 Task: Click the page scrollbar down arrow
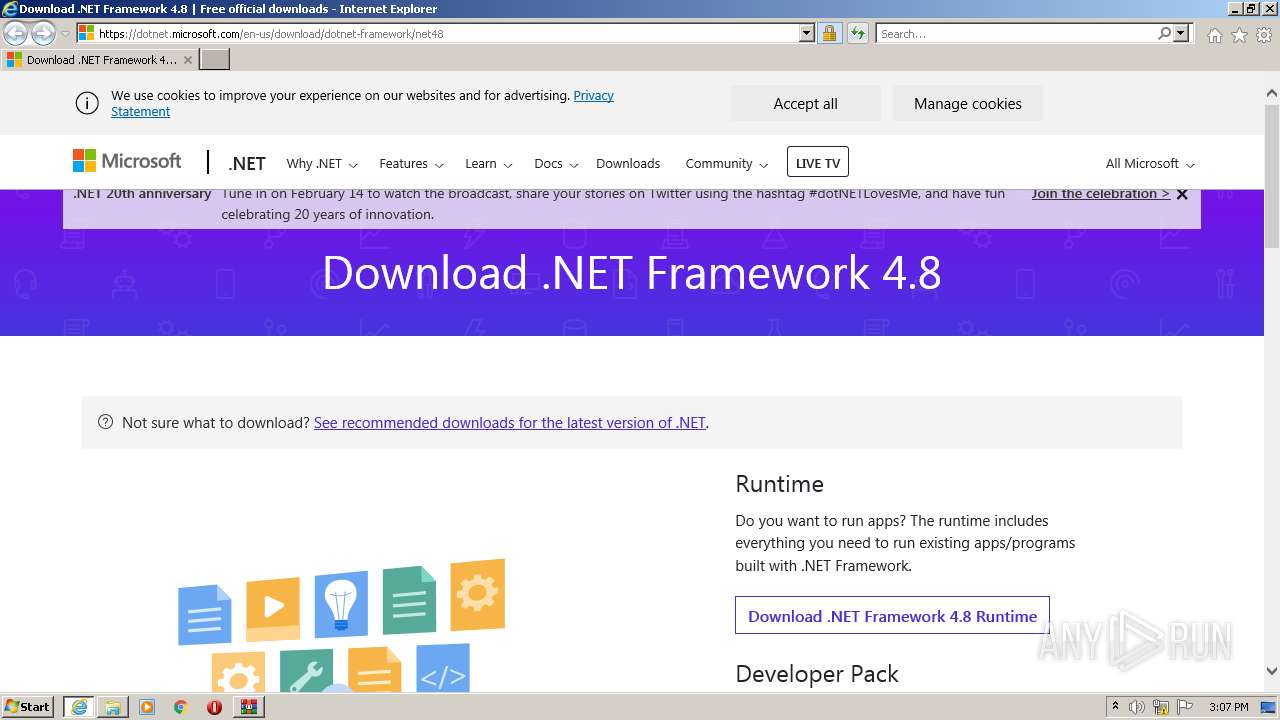(x=1272, y=672)
